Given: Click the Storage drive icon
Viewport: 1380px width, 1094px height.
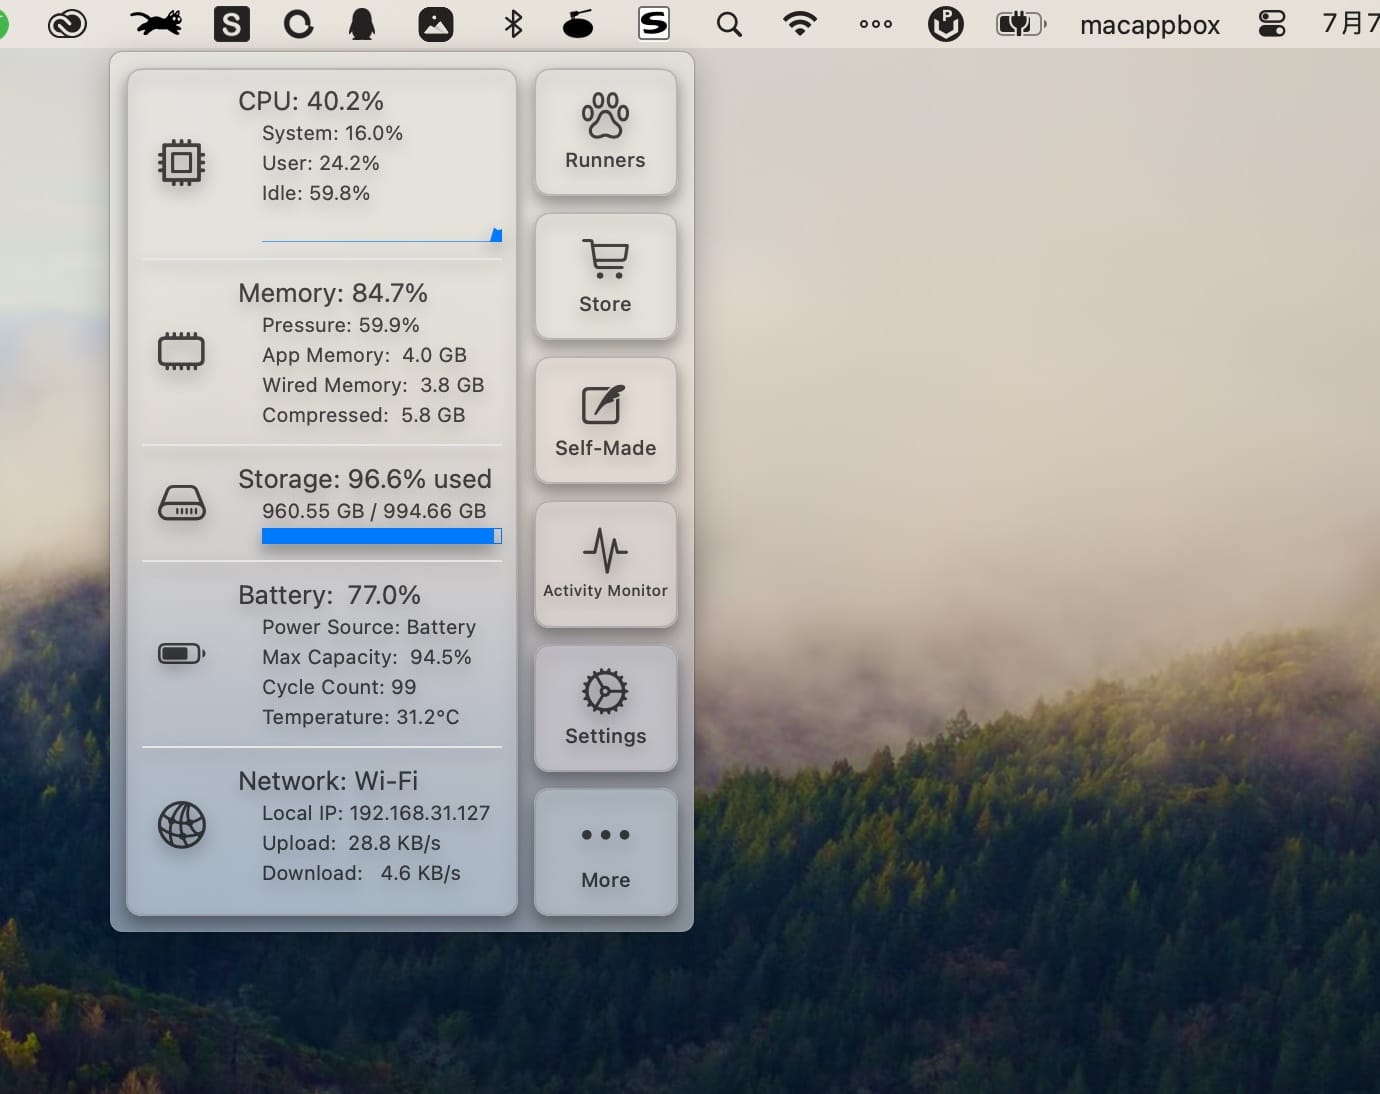Looking at the screenshot, I should [181, 503].
